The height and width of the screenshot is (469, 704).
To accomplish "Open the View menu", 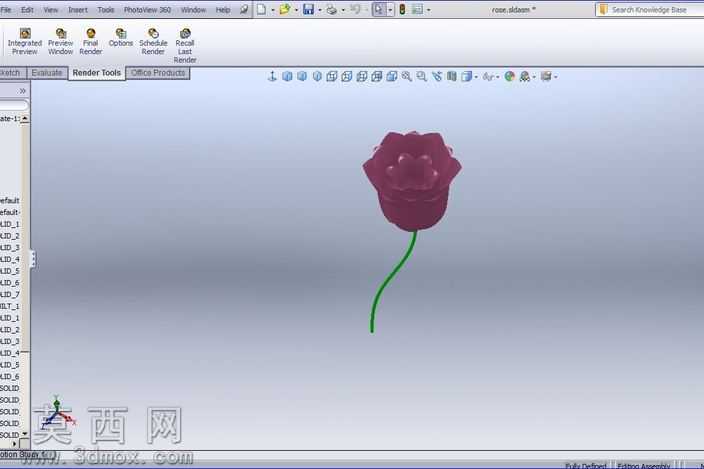I will [51, 9].
